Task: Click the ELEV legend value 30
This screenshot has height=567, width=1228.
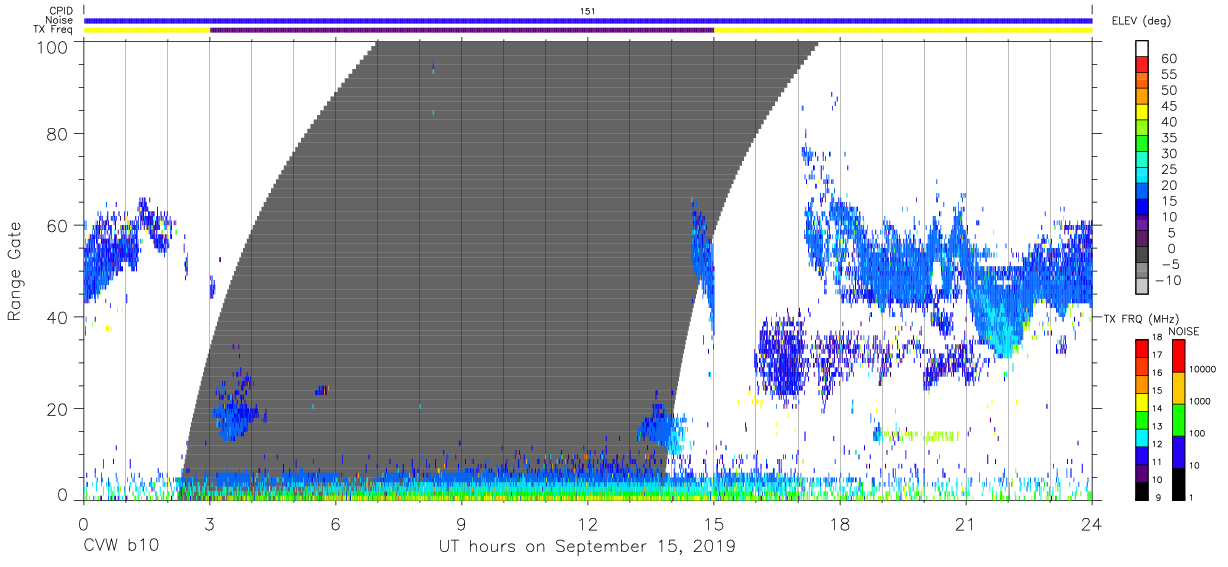Action: (x=1169, y=154)
